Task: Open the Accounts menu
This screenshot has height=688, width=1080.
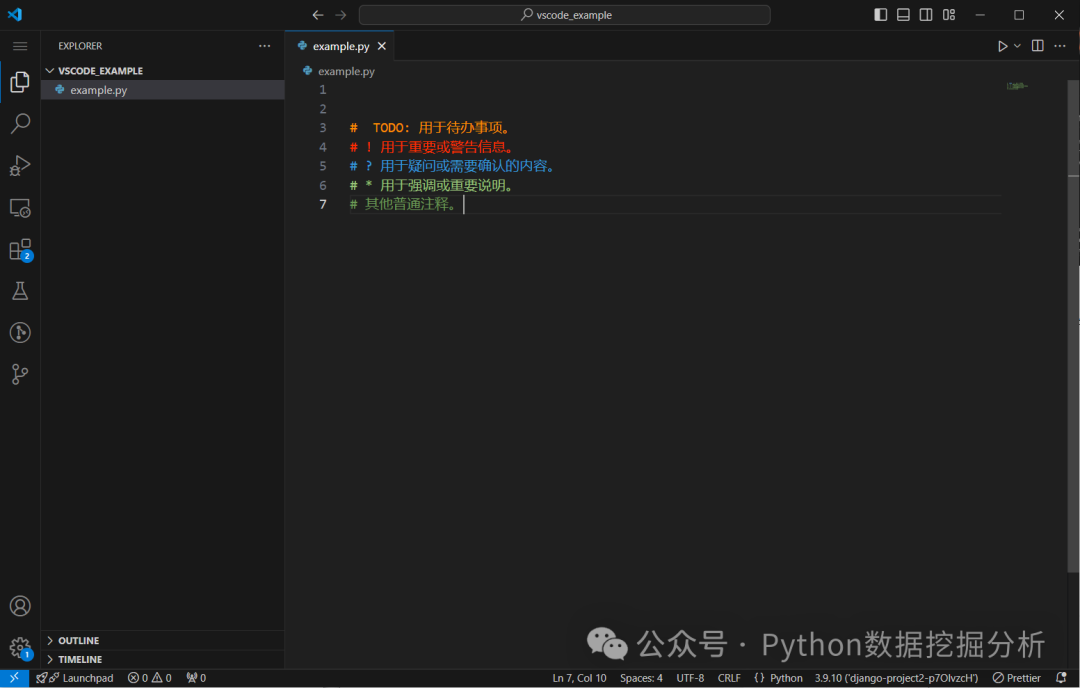Action: coord(20,606)
